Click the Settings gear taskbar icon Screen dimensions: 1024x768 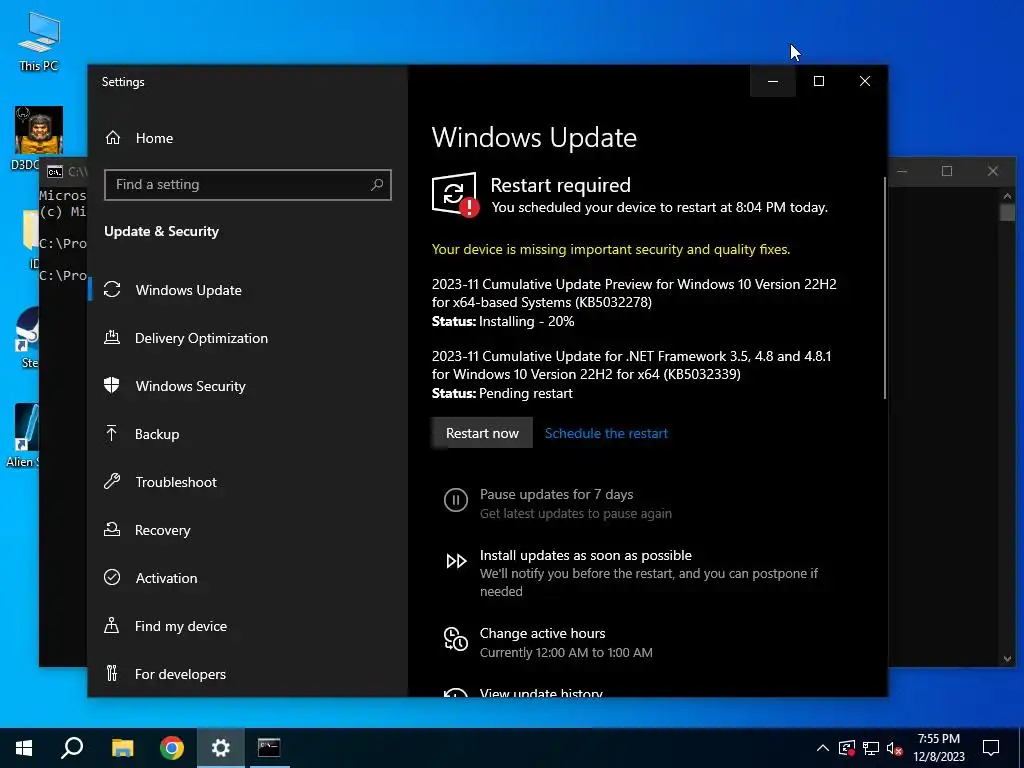pyautogui.click(x=221, y=748)
